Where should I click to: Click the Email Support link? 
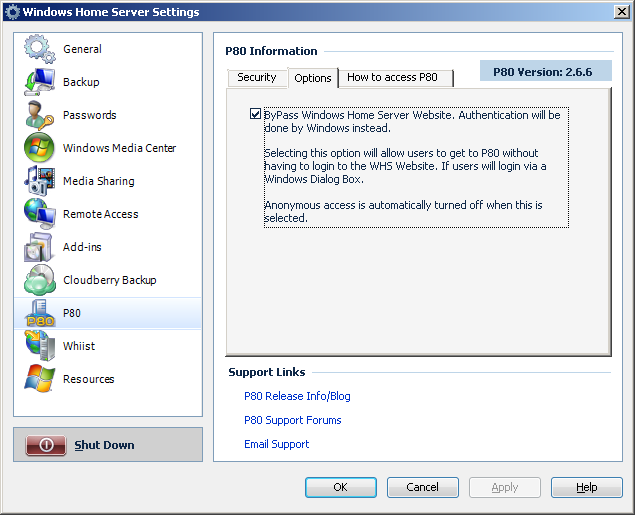277,444
